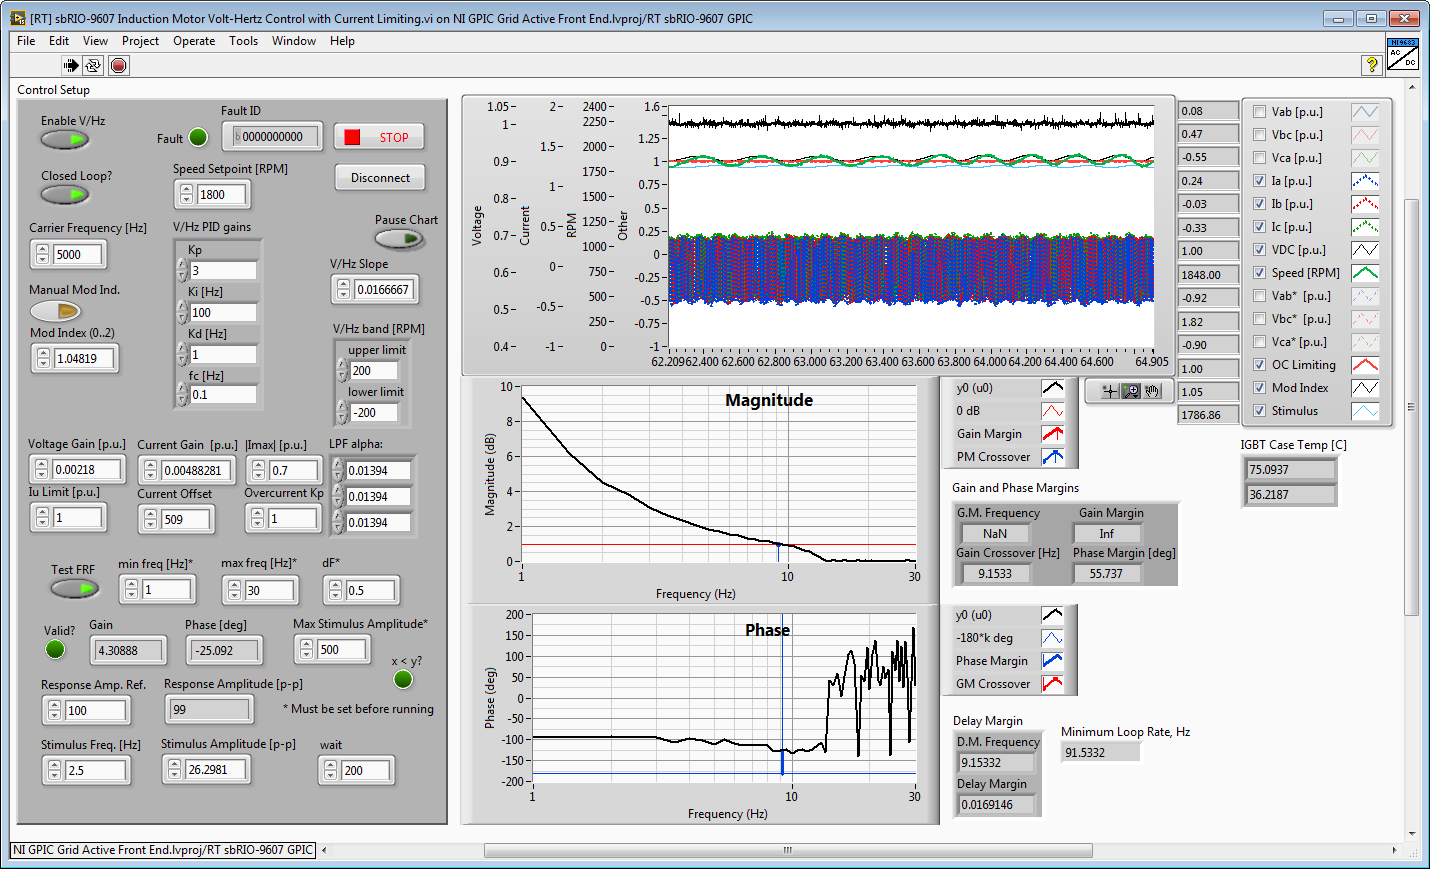Screen dimensions: 1430x869
Task: Click the Carrier Frequency [Hz] stepper arrows
Action: [x=42, y=255]
